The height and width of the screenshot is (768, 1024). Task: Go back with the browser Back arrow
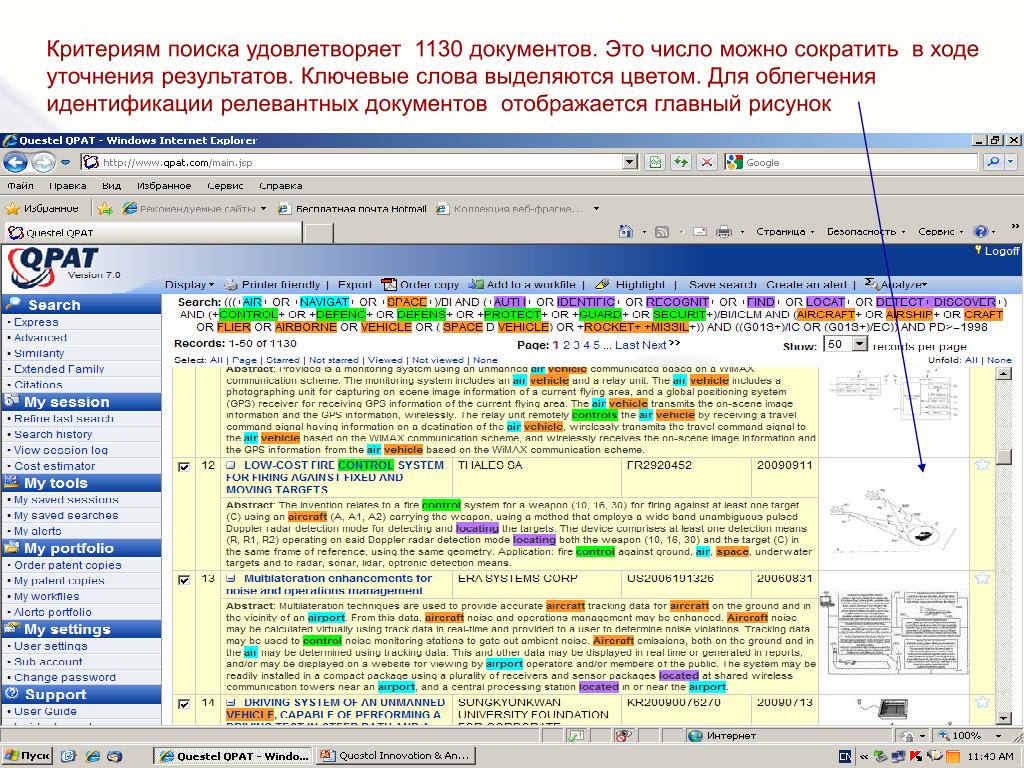(16, 162)
